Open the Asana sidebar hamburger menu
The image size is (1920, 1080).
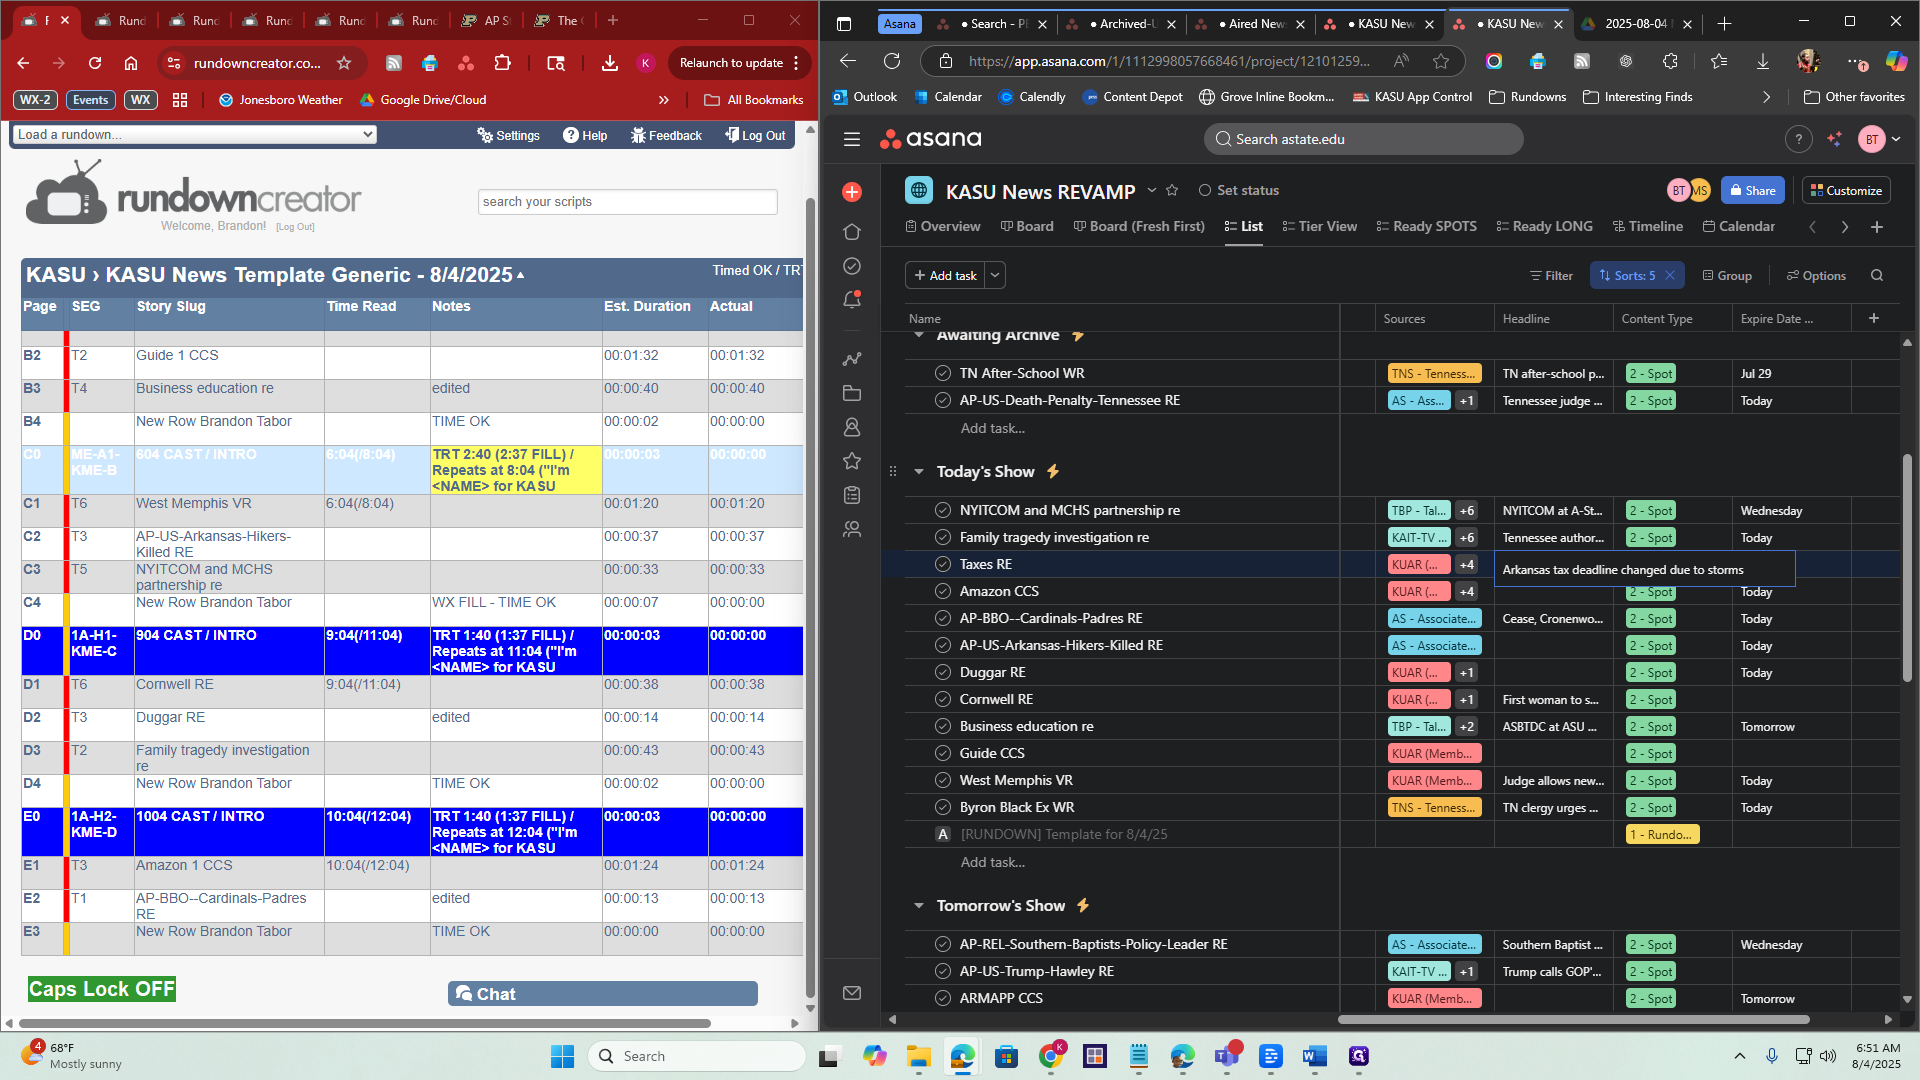click(852, 139)
